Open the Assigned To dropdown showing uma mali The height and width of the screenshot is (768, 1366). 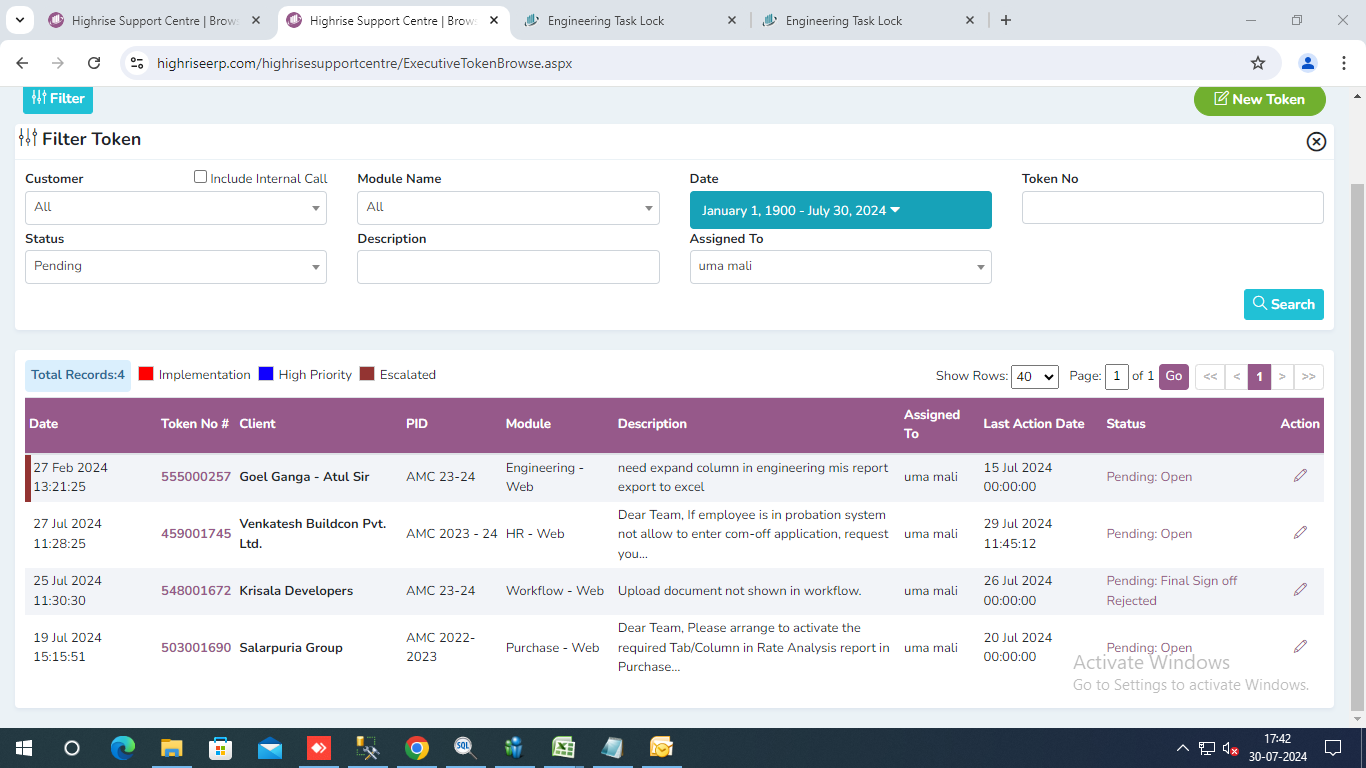click(x=840, y=267)
